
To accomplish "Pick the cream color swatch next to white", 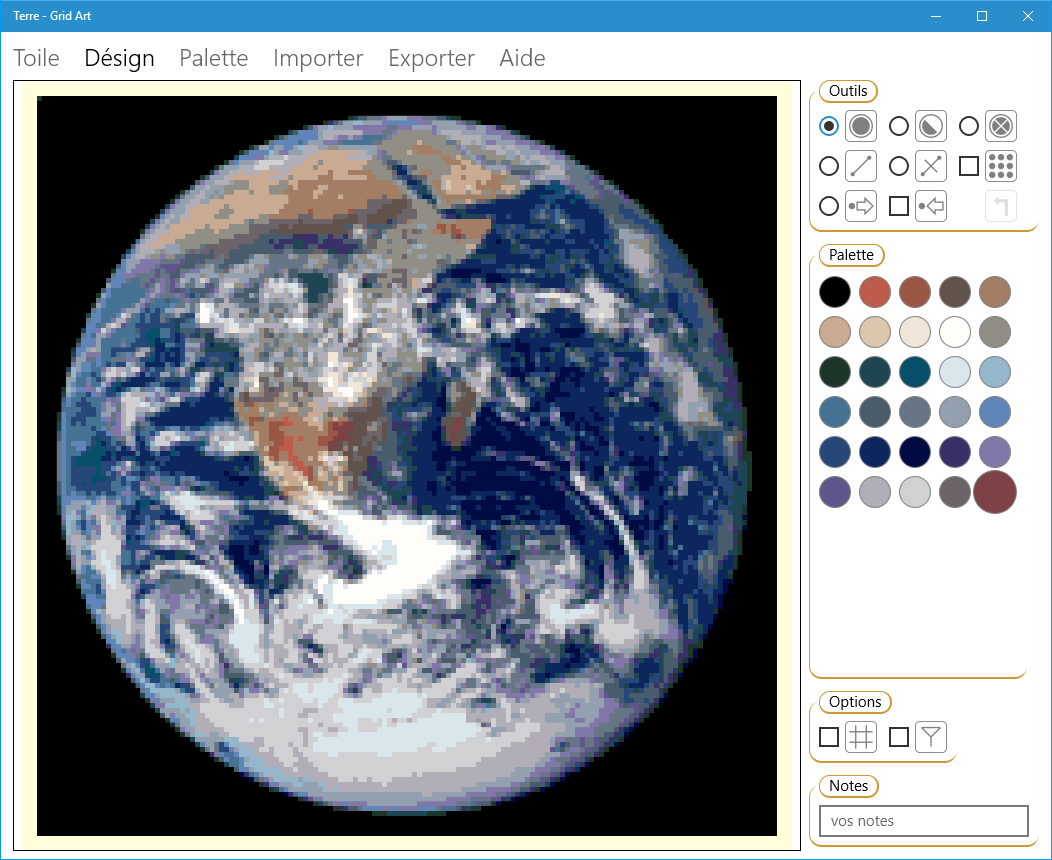I will pos(914,332).
